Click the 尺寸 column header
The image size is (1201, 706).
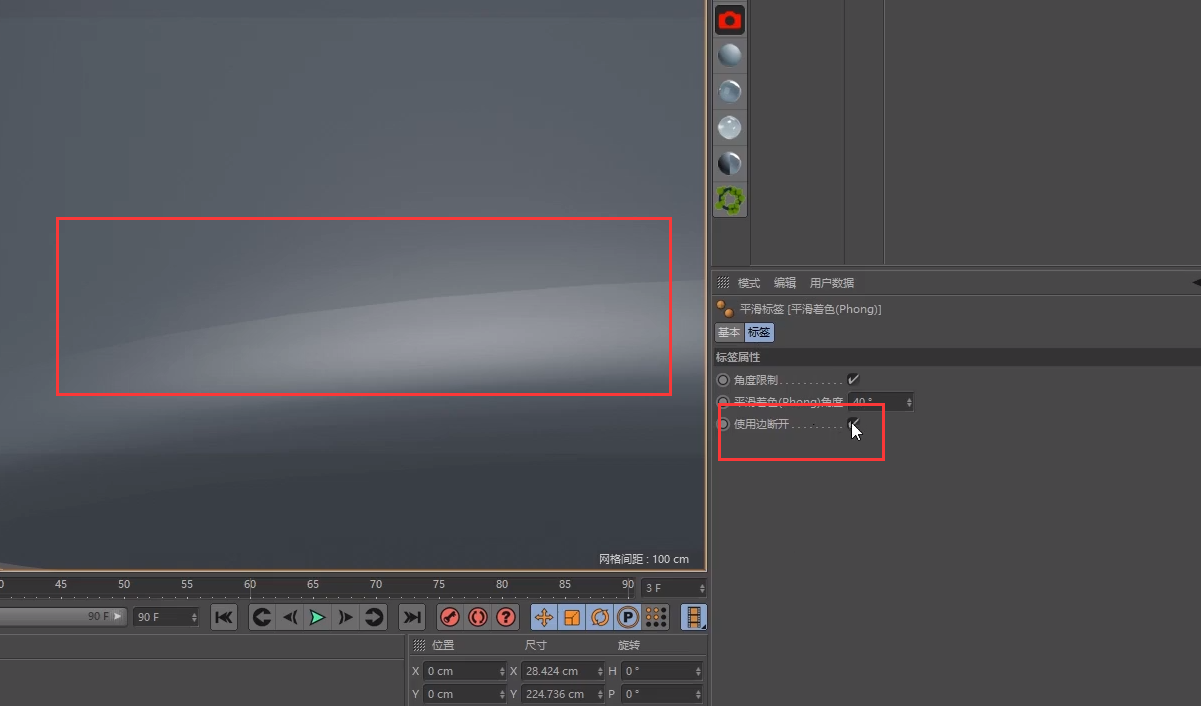coord(536,646)
